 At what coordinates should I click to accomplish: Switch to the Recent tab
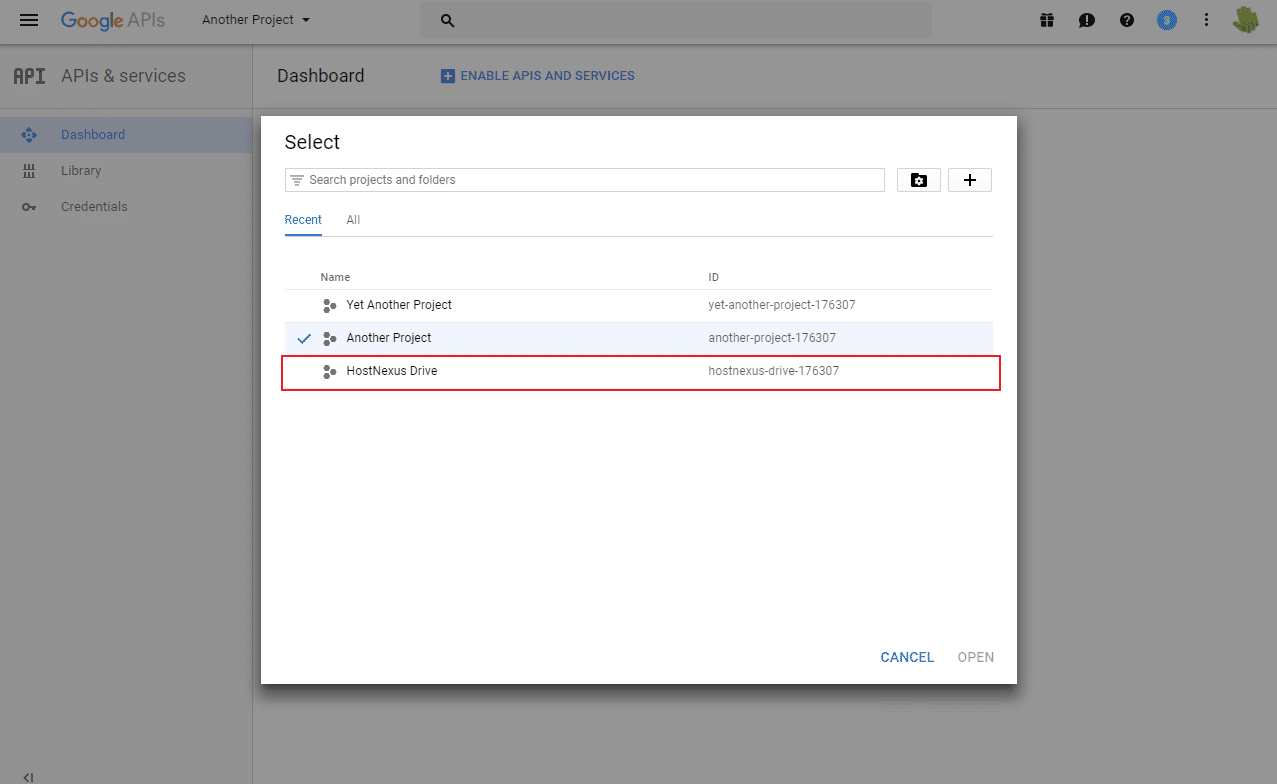pyautogui.click(x=303, y=220)
